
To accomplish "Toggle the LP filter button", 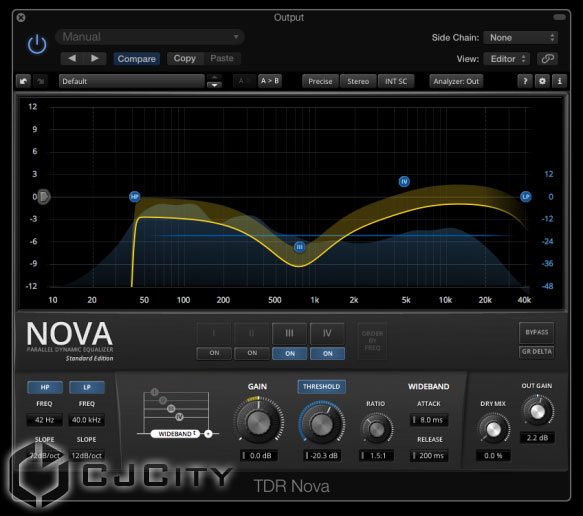I will pos(87,387).
